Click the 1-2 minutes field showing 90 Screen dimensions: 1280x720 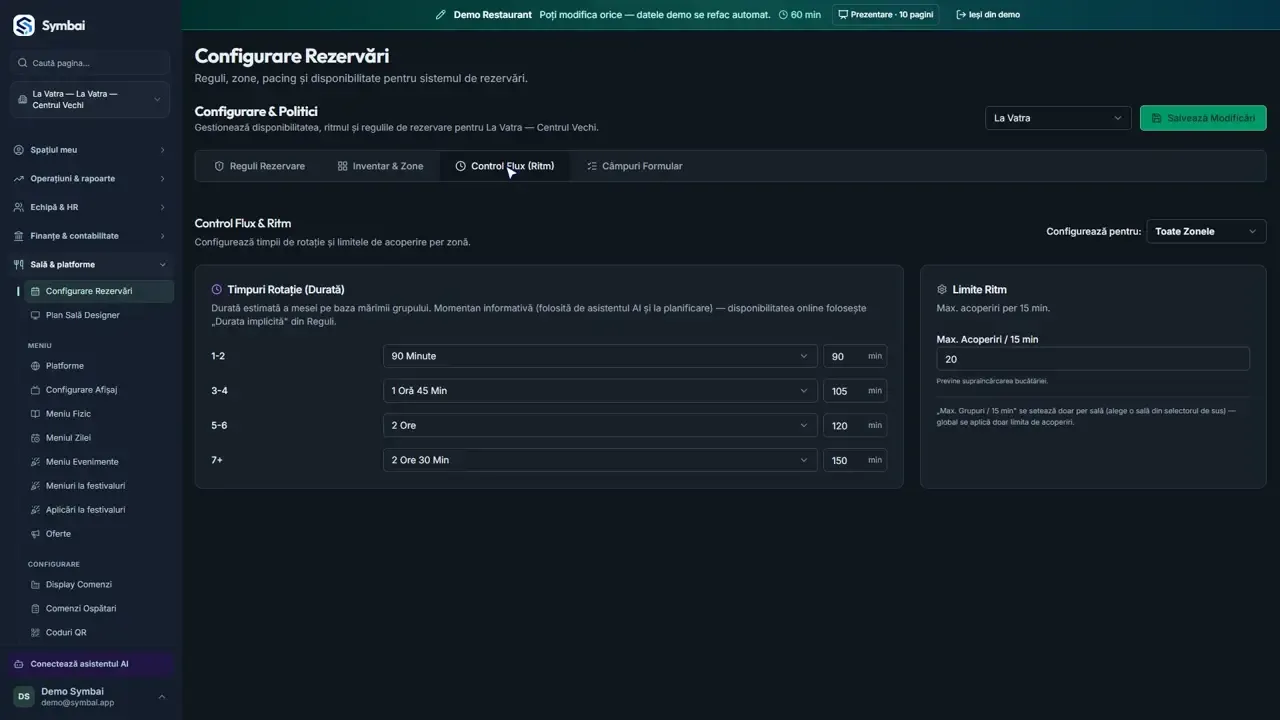pos(855,356)
